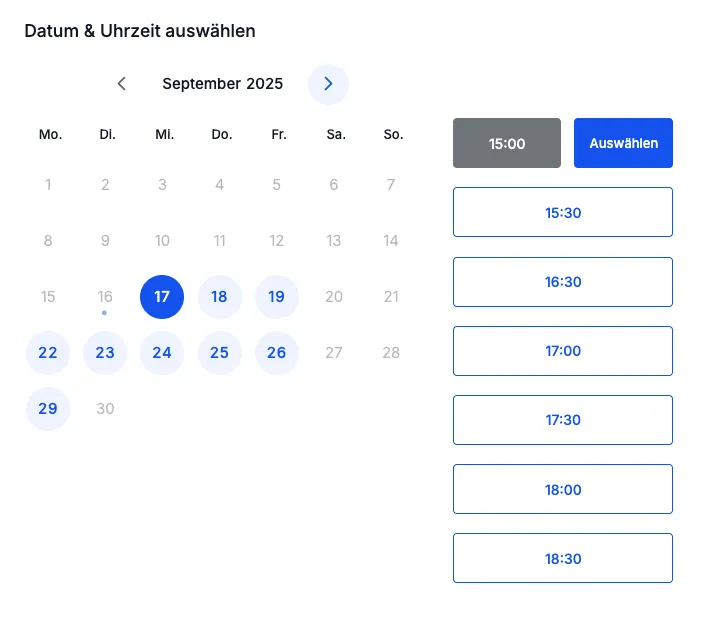Screen dimensions: 704x623
Task: Click the selected 15:00 time slot
Action: pyautogui.click(x=506, y=143)
